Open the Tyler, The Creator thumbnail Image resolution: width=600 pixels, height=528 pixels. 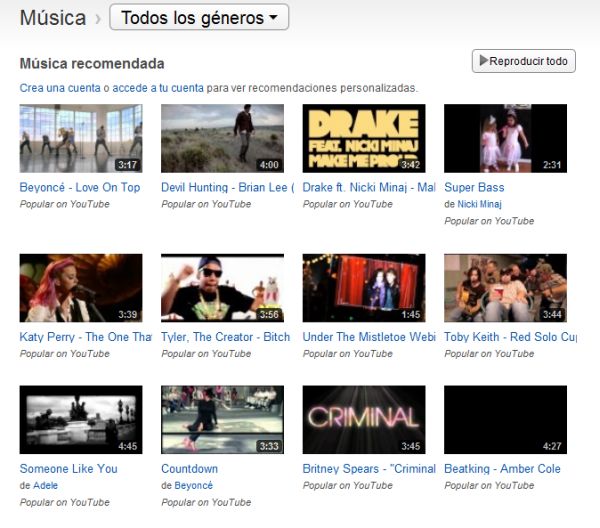[222, 288]
